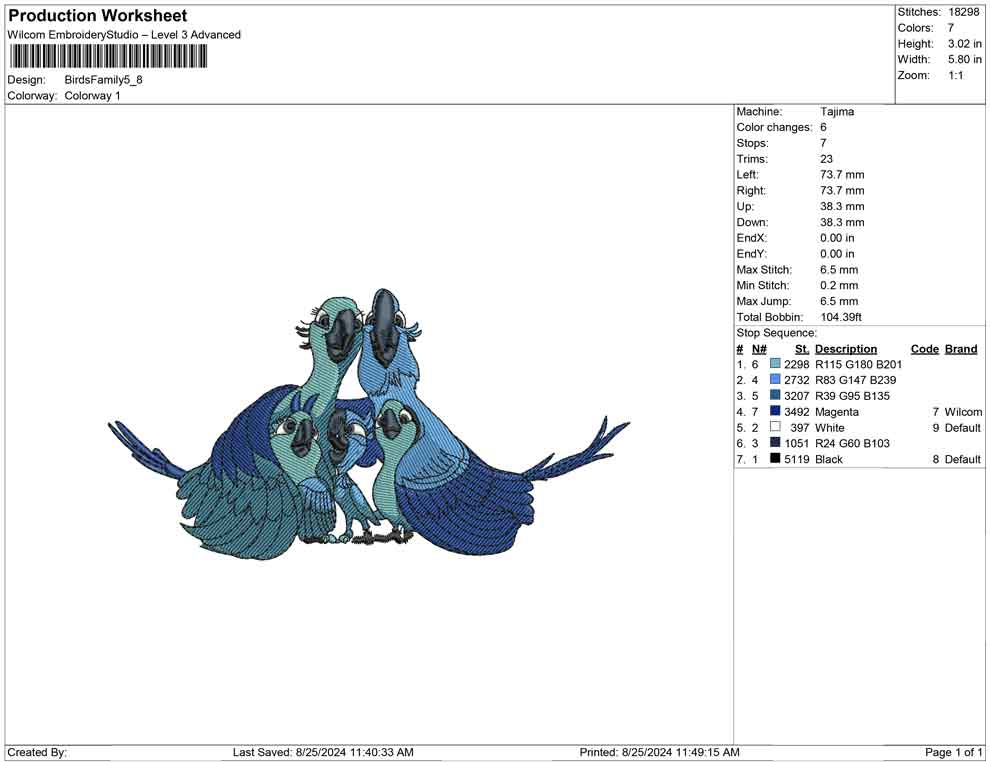Select the Magenta thread color swatch

click(x=775, y=412)
